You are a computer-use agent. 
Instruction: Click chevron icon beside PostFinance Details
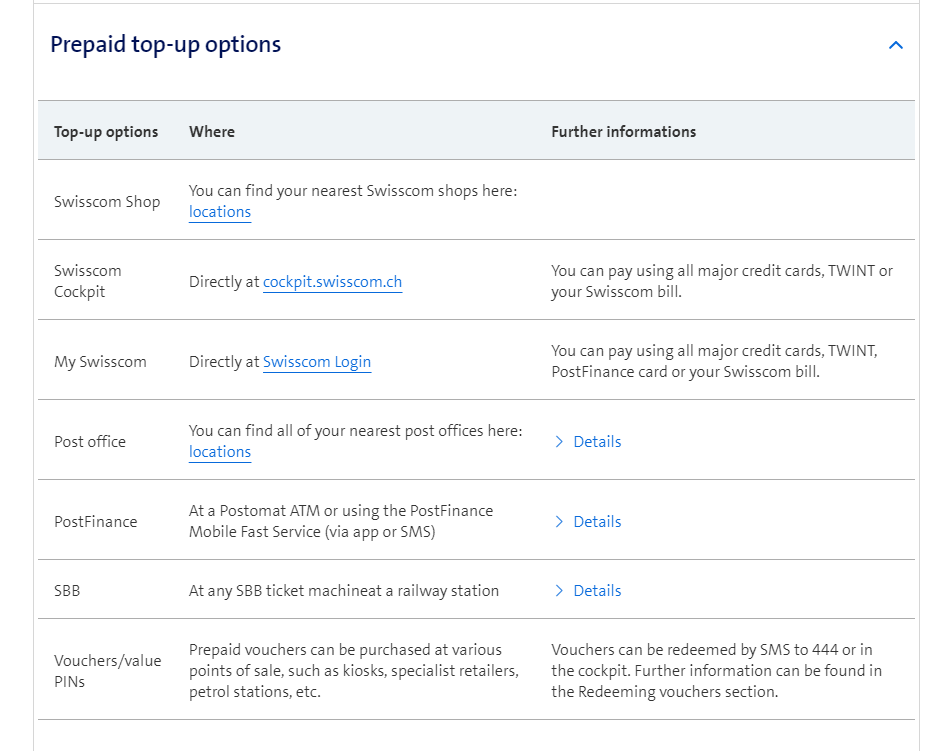(x=559, y=522)
